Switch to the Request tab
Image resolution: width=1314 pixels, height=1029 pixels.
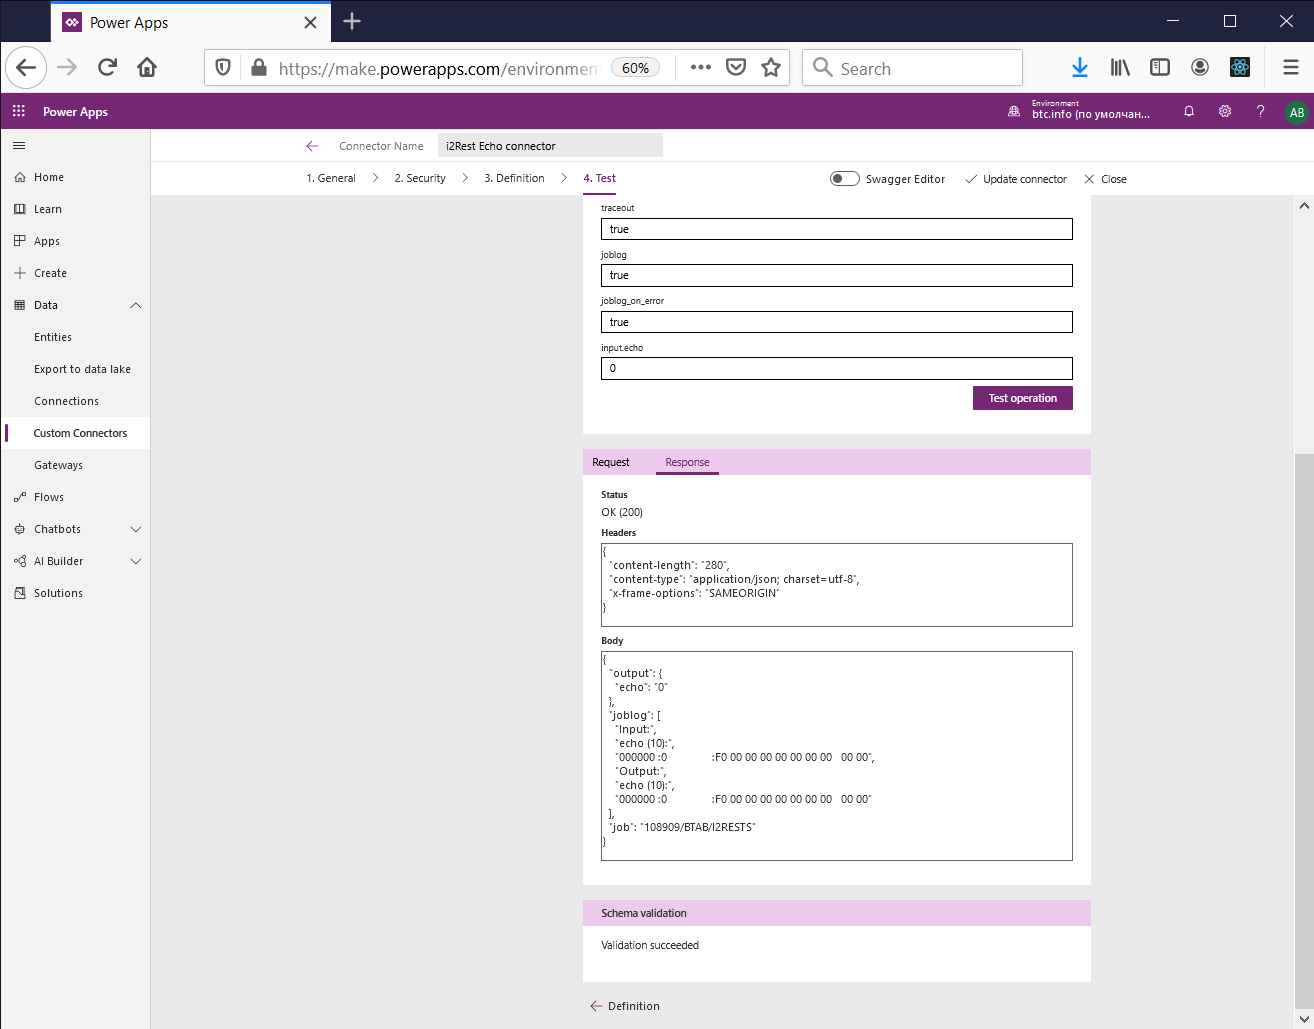(611, 462)
